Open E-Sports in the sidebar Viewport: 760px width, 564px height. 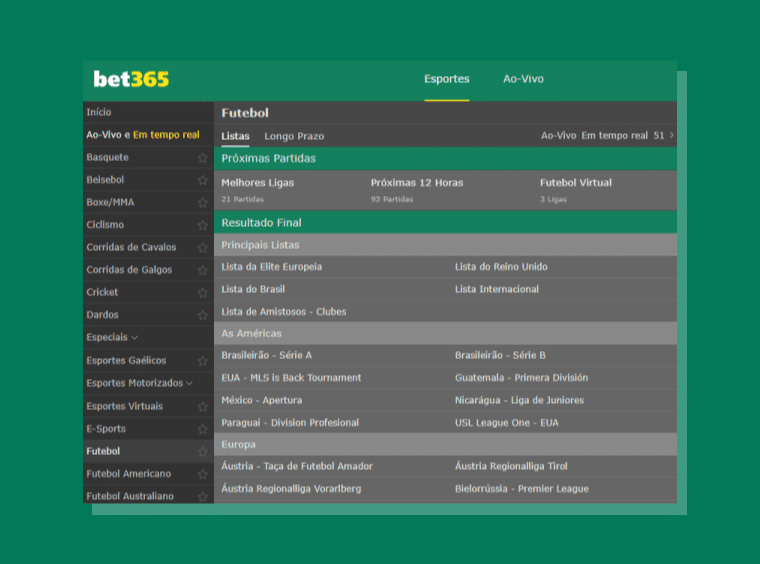point(106,429)
